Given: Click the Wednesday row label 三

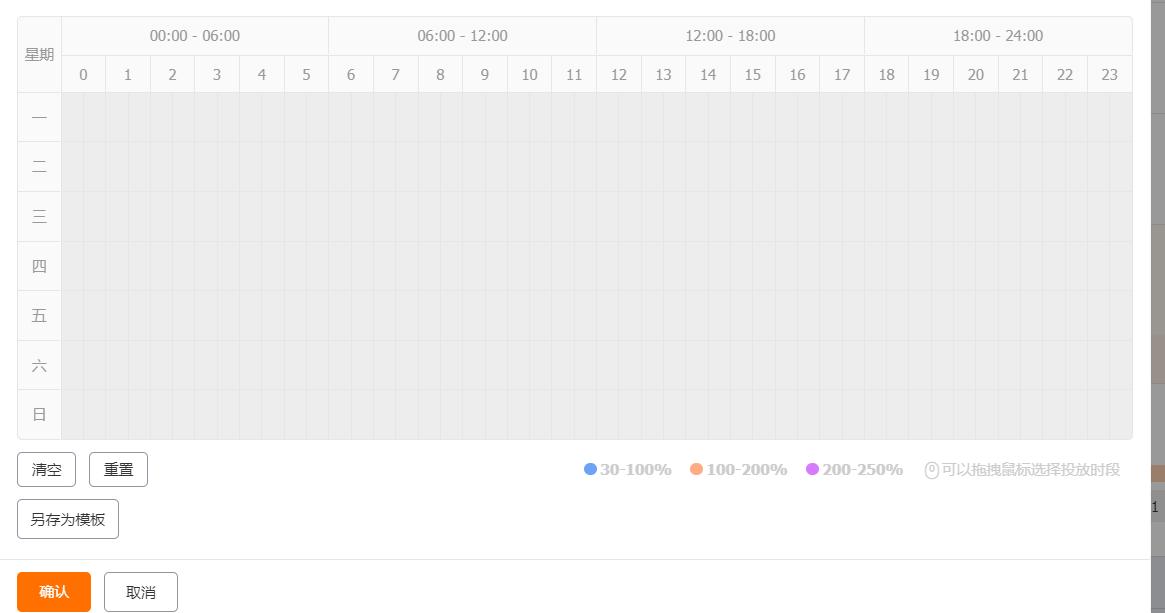Looking at the screenshot, I should point(39,216).
